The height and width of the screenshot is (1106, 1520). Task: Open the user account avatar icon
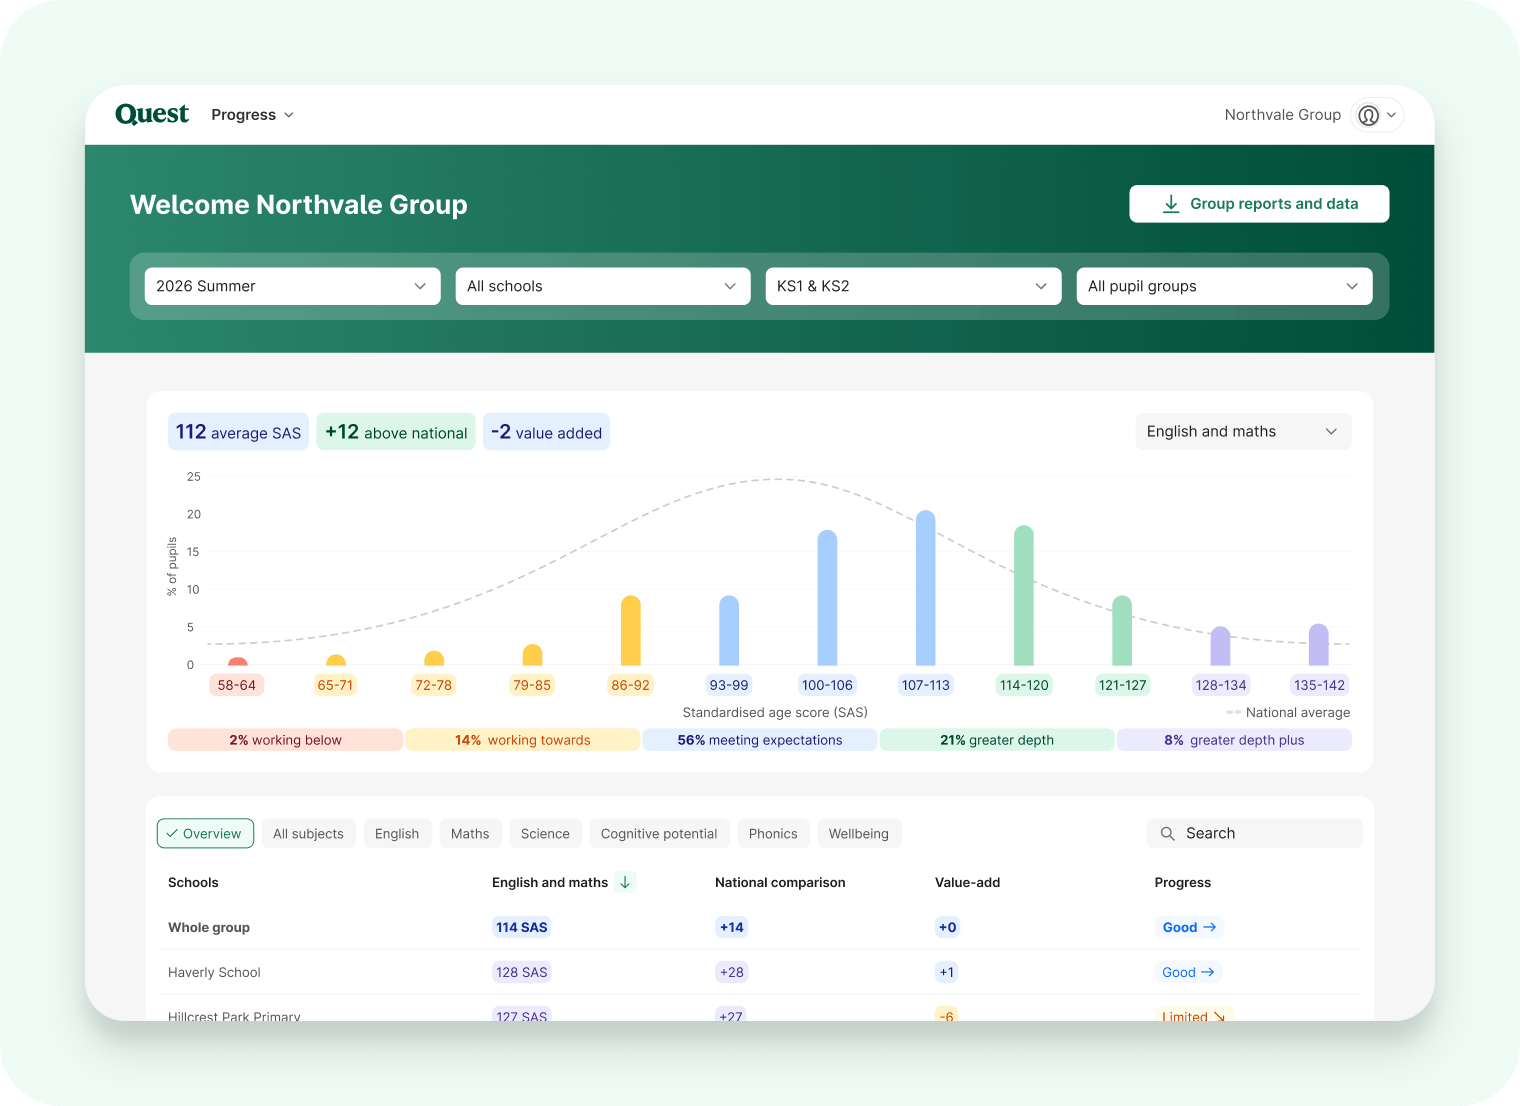coord(1368,115)
